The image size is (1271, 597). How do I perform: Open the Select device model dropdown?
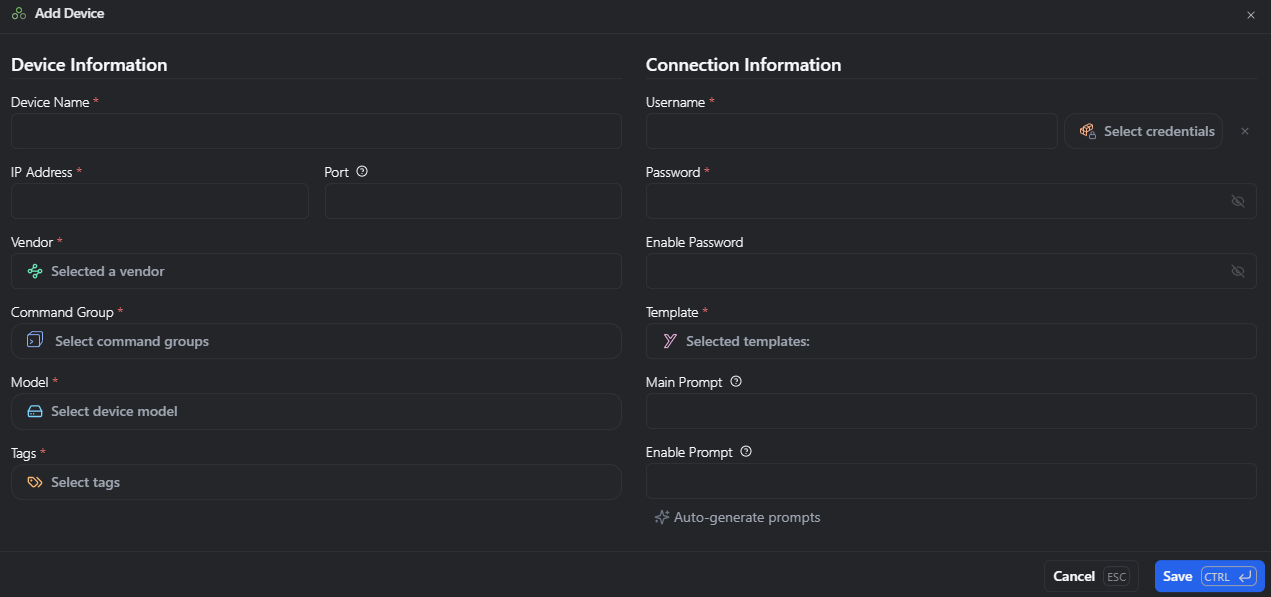pos(316,411)
